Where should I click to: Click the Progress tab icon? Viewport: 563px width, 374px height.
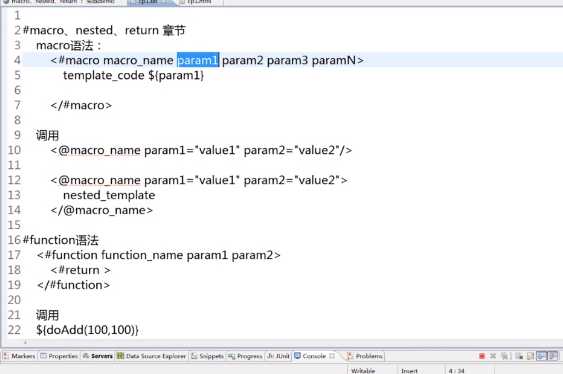tap(232, 356)
